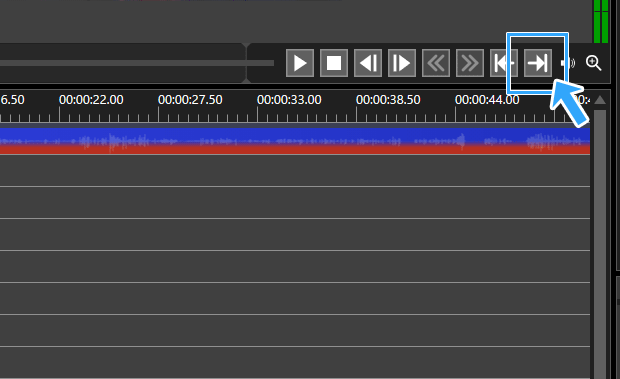Viewport: 620px width, 379px height.
Task: Click the timeline vertical scrollbar up arrow
Action: (x=600, y=100)
